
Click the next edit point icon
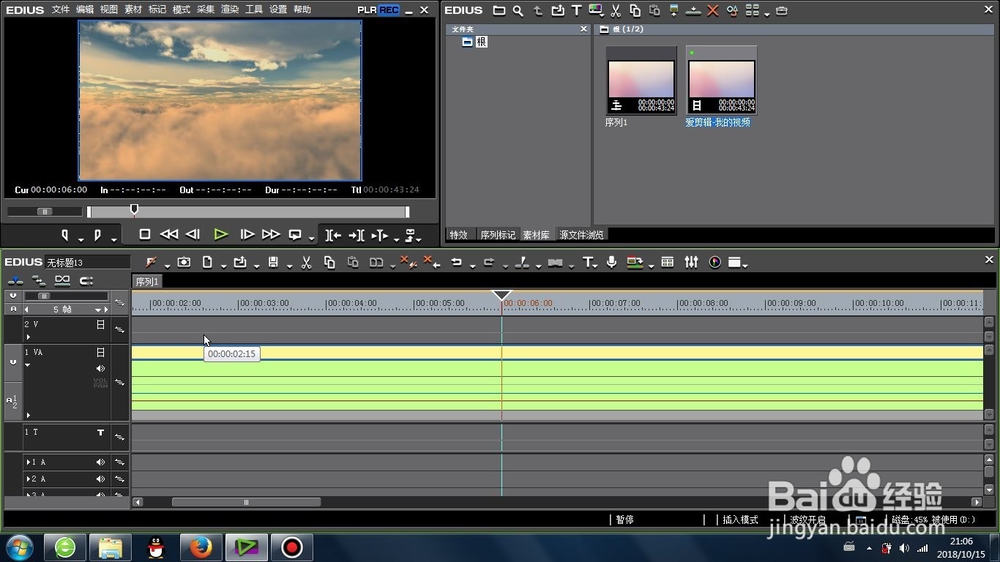[357, 235]
